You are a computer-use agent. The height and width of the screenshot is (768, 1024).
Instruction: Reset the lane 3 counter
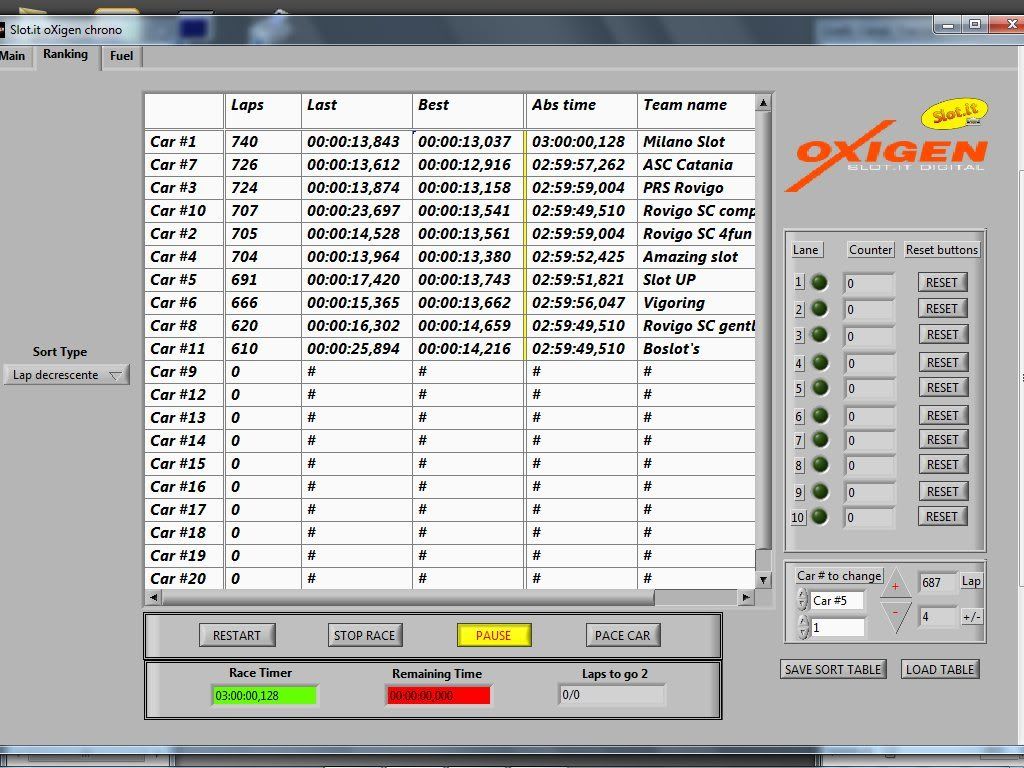point(942,335)
